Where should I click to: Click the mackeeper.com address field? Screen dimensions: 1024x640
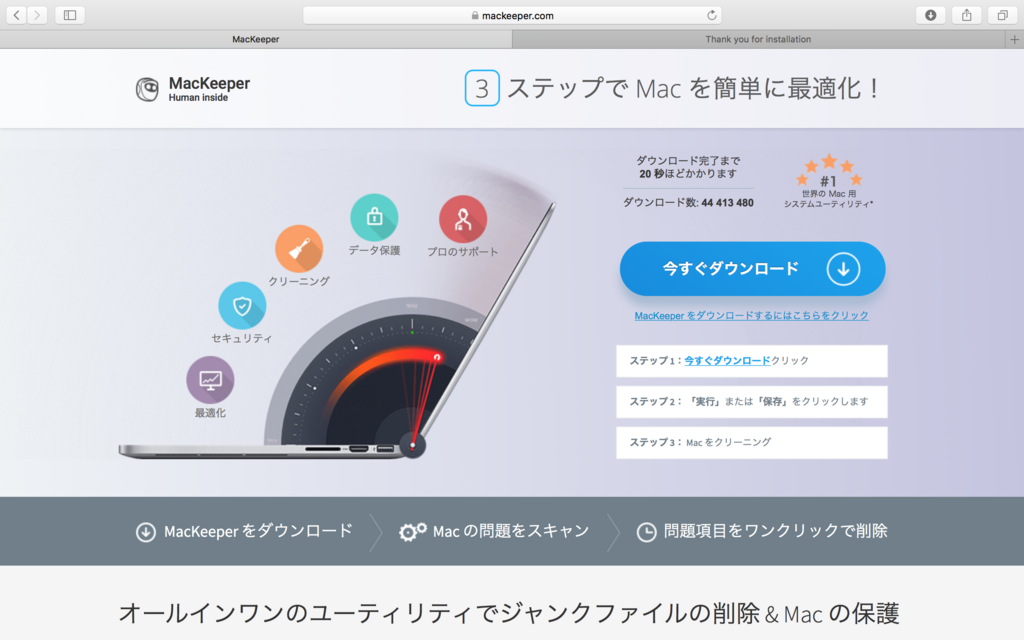click(513, 15)
